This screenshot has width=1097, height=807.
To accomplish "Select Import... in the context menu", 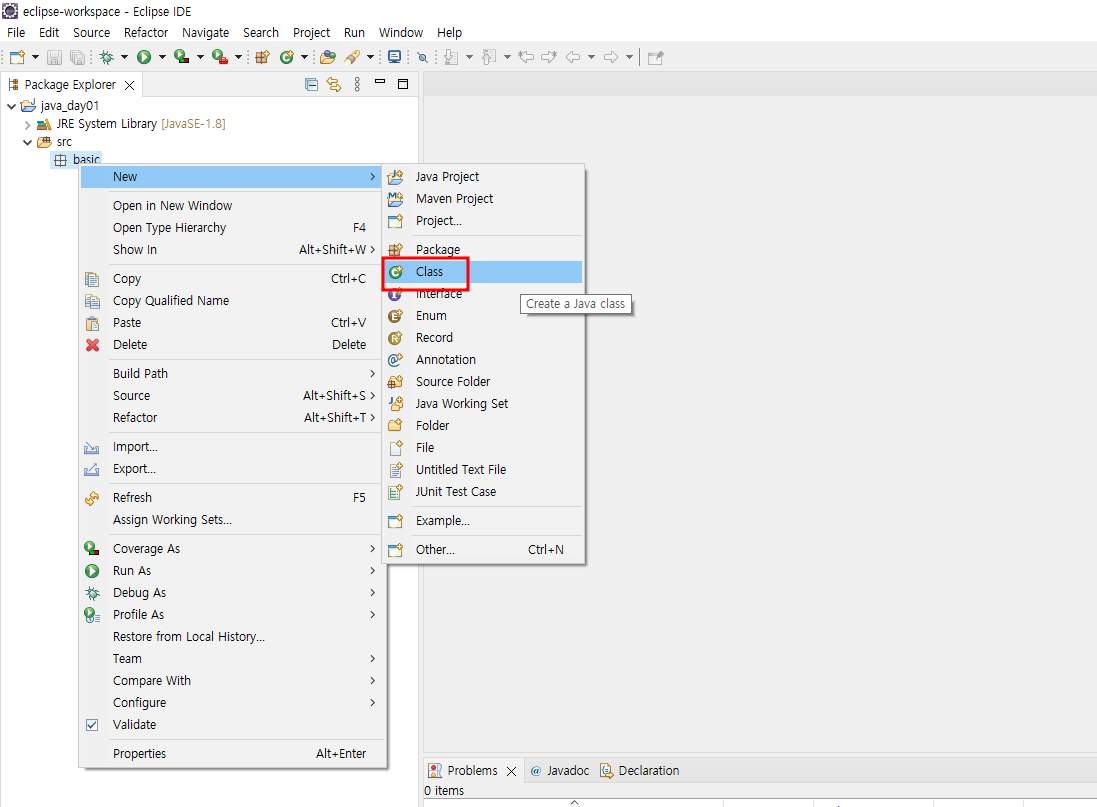I will point(232,447).
